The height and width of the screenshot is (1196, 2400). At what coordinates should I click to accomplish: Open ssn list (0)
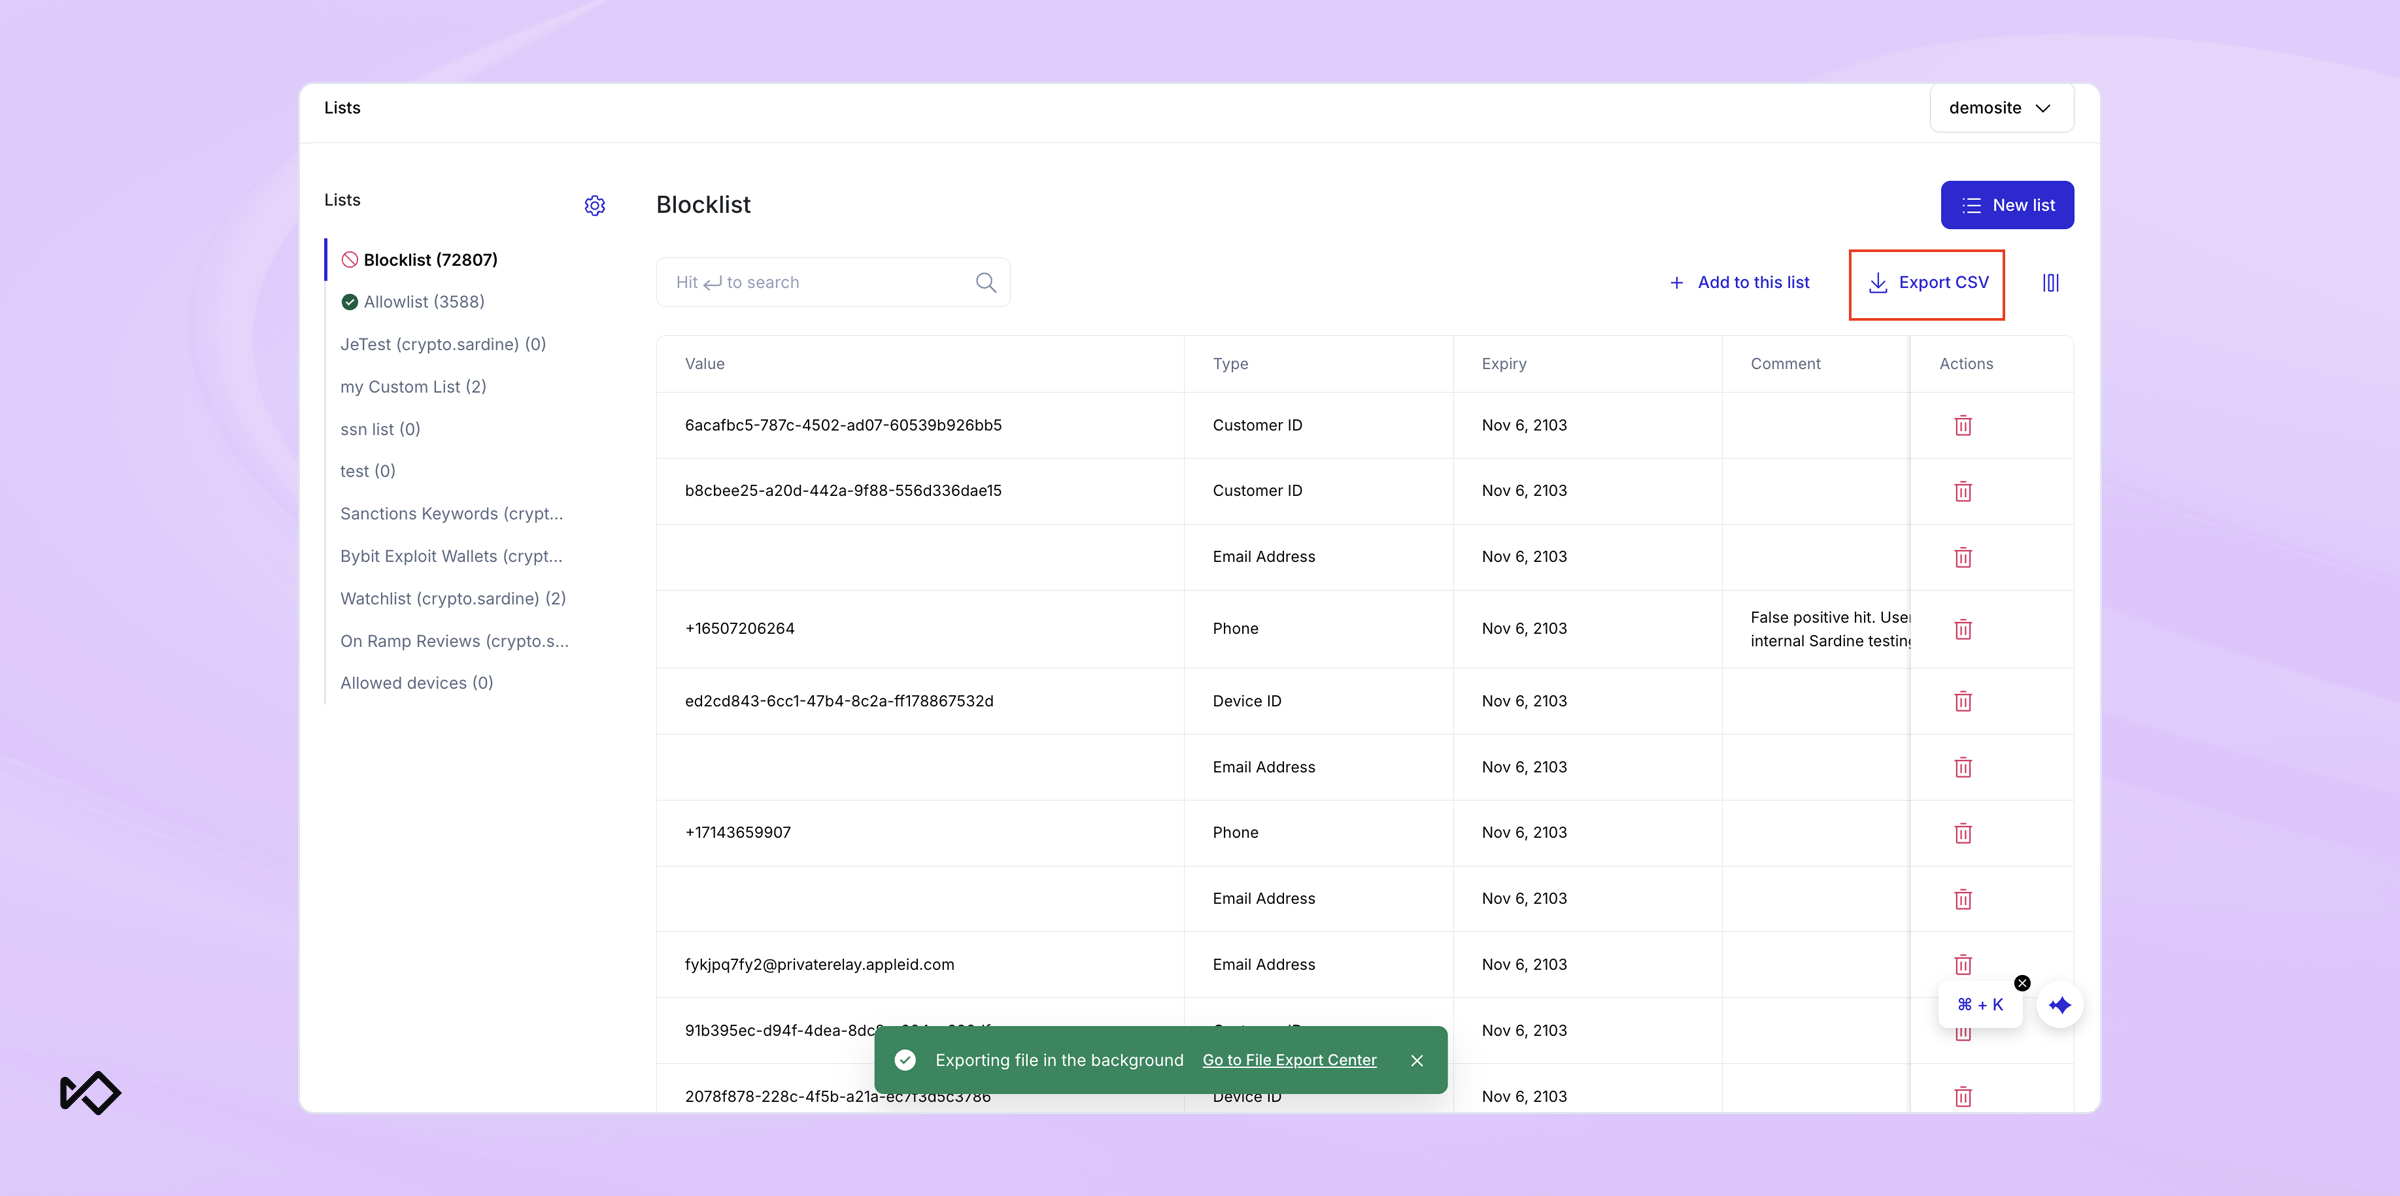click(380, 429)
